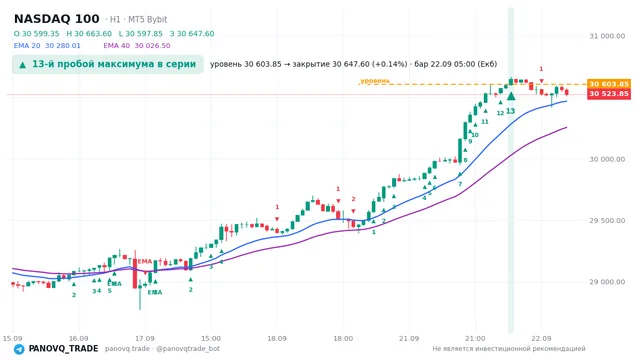Click the 18:00 time label
The width and height of the screenshot is (640, 360).
tap(343, 338)
